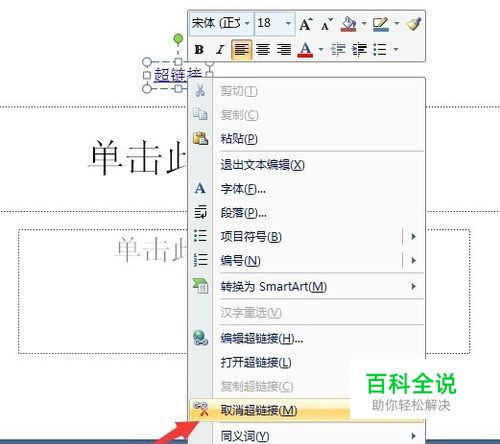
Task: Decrease indent level icon
Action: pyautogui.click(x=338, y=50)
